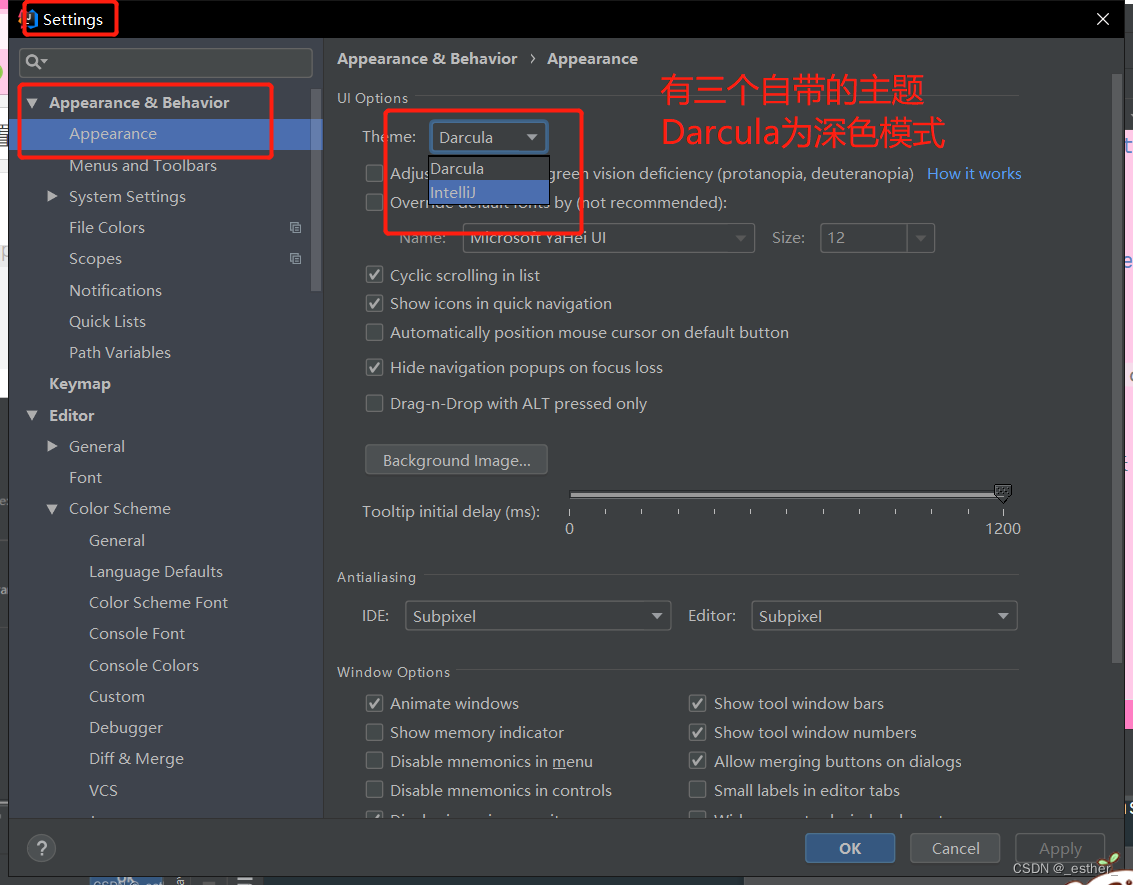Collapse the Editor section
The height and width of the screenshot is (885, 1133).
pos(32,415)
